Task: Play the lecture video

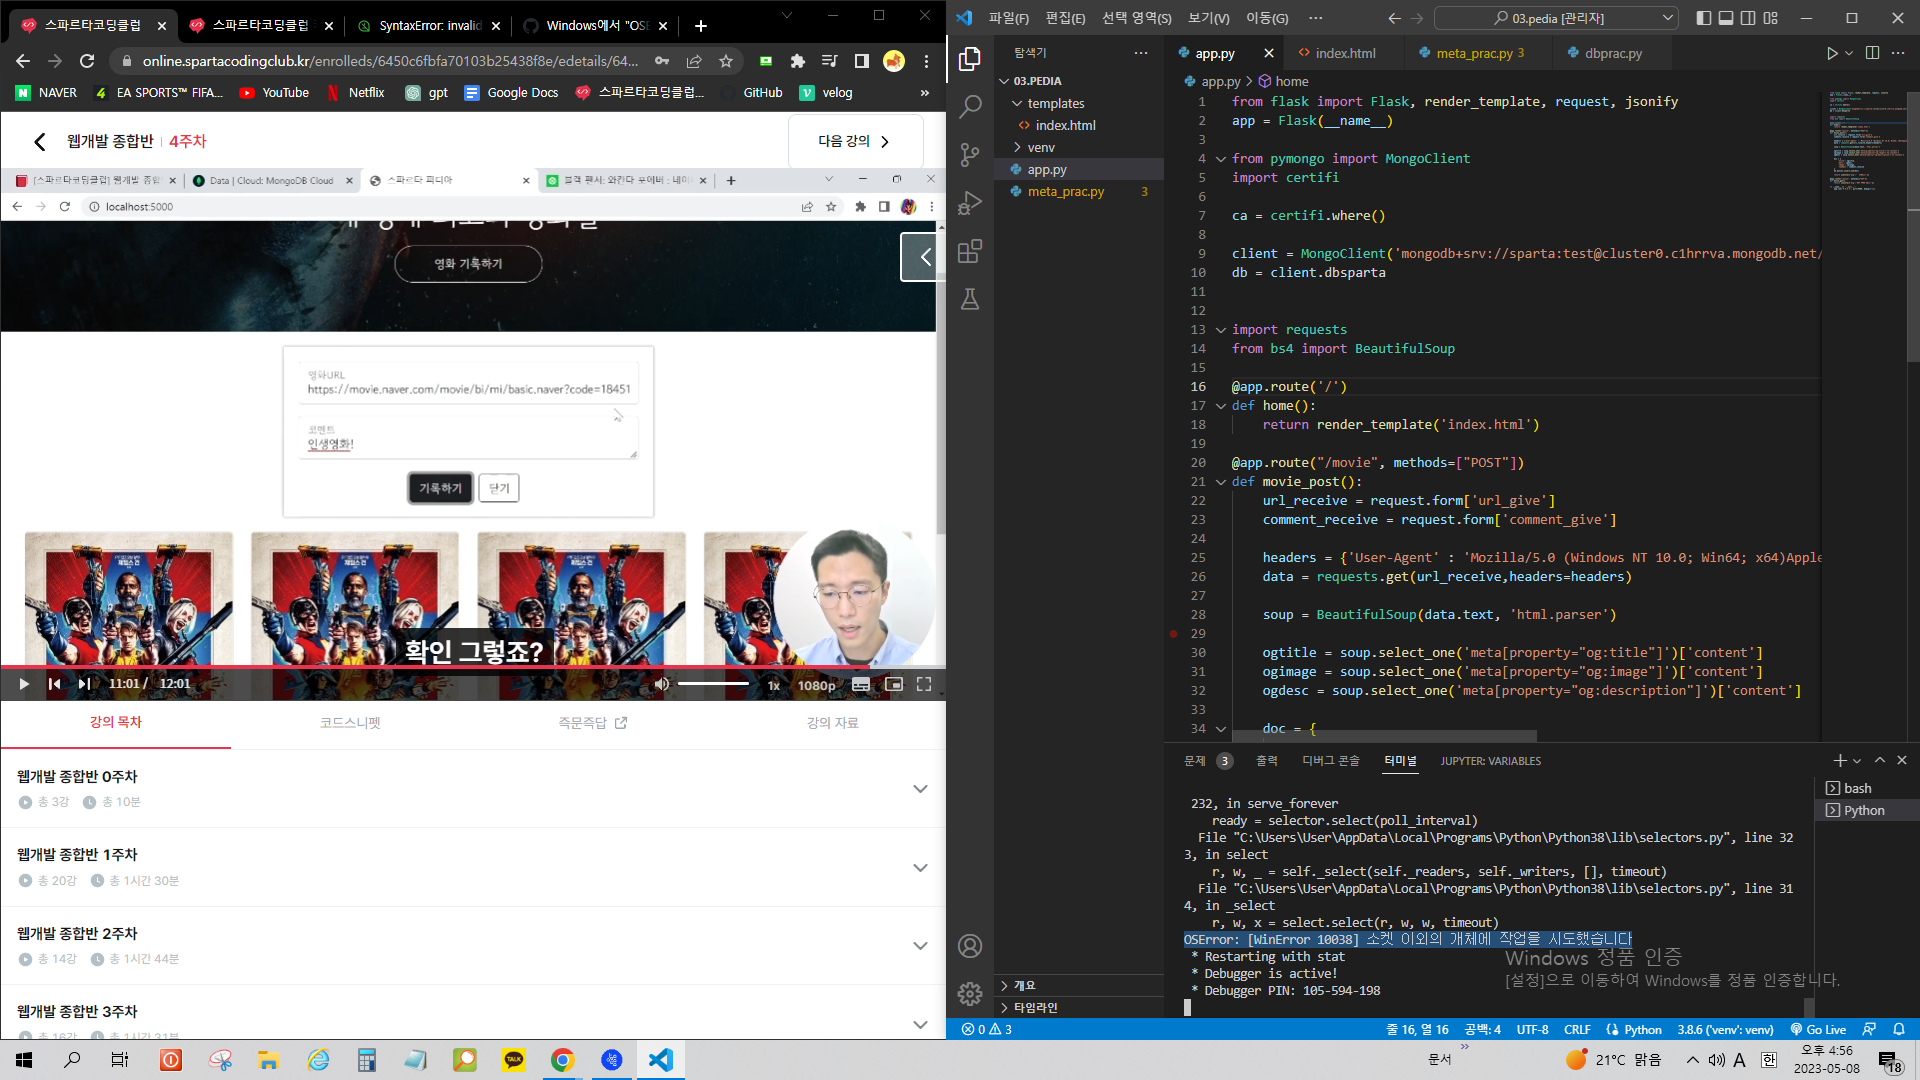Action: tap(24, 684)
